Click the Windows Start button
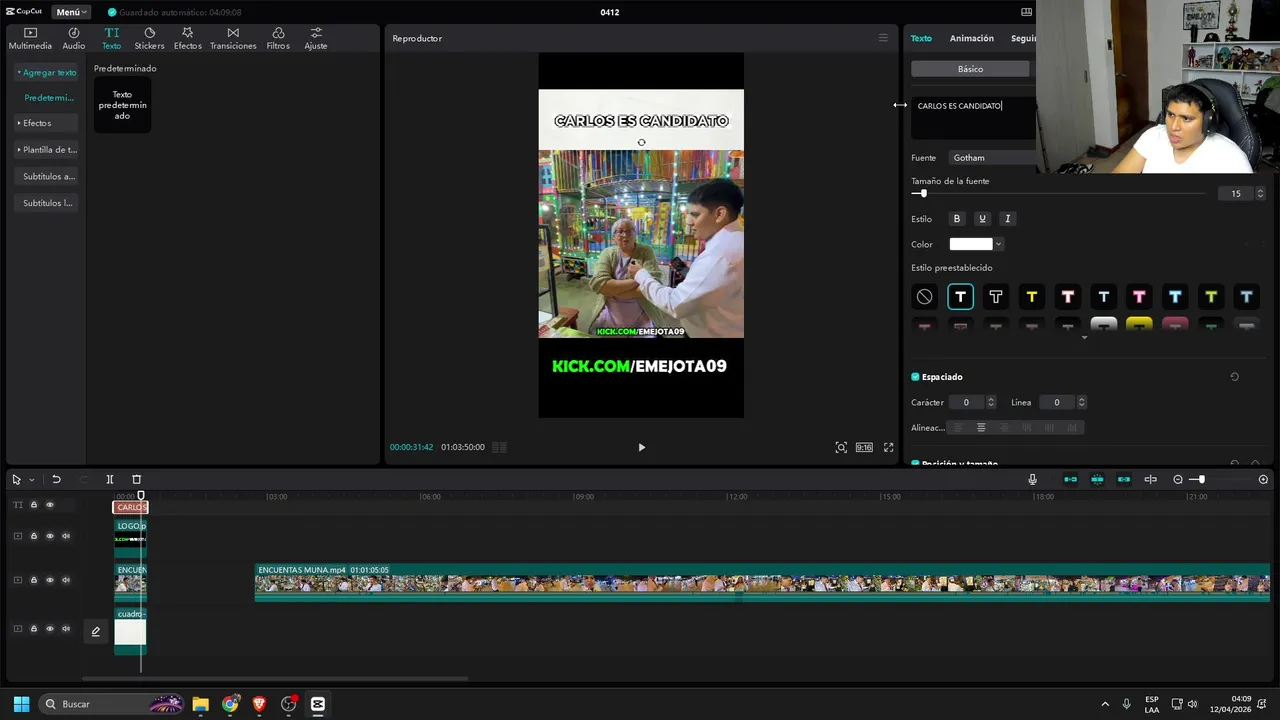Viewport: 1280px width, 720px height. 21,704
